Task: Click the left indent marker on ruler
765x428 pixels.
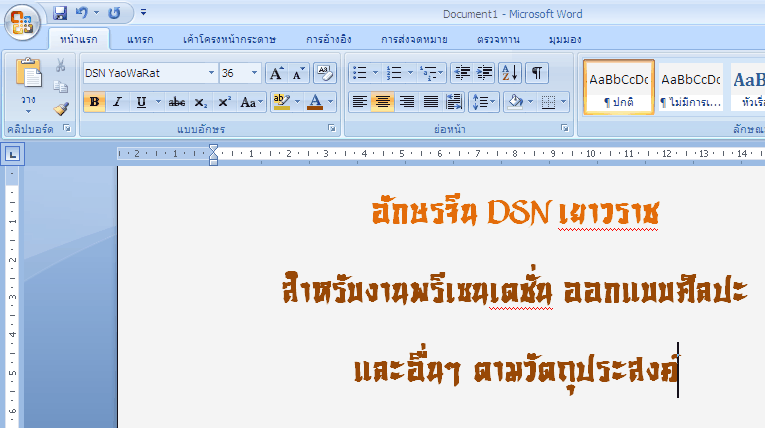Action: tap(213, 161)
